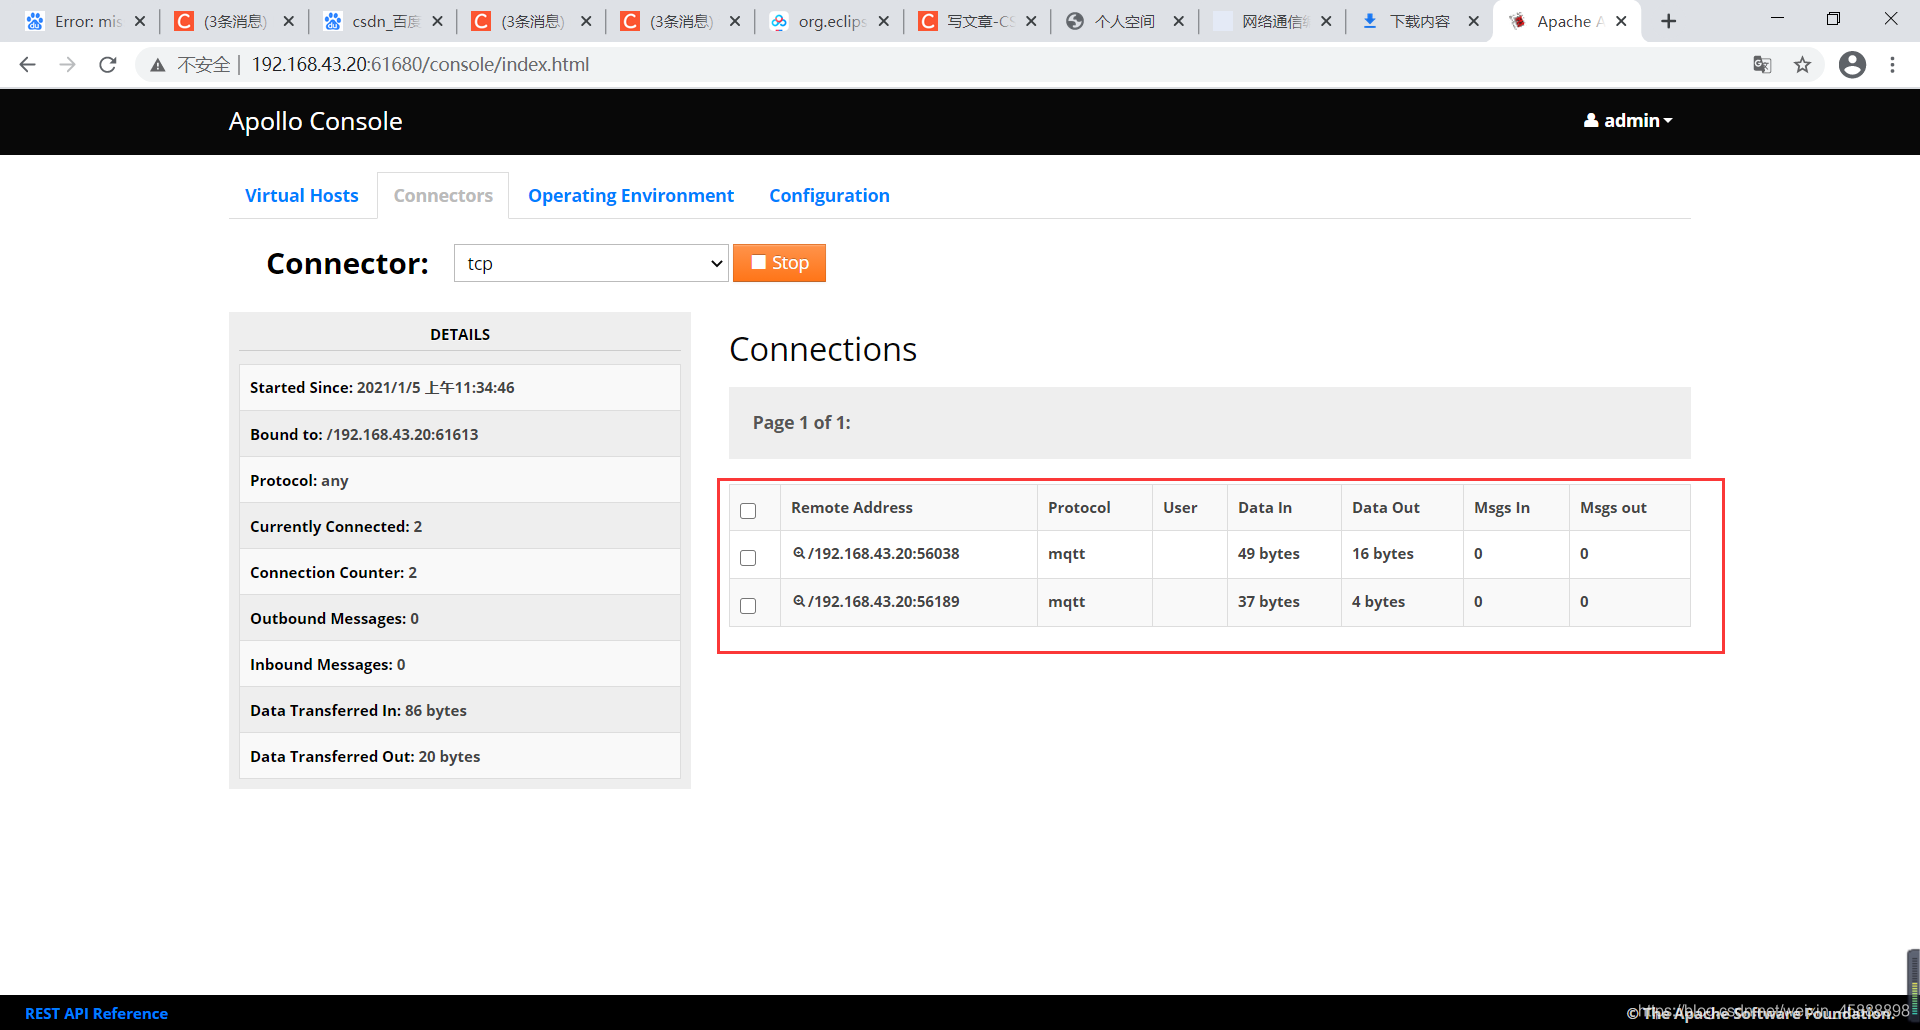Select the Connectors tab
The height and width of the screenshot is (1030, 1920).
point(443,195)
